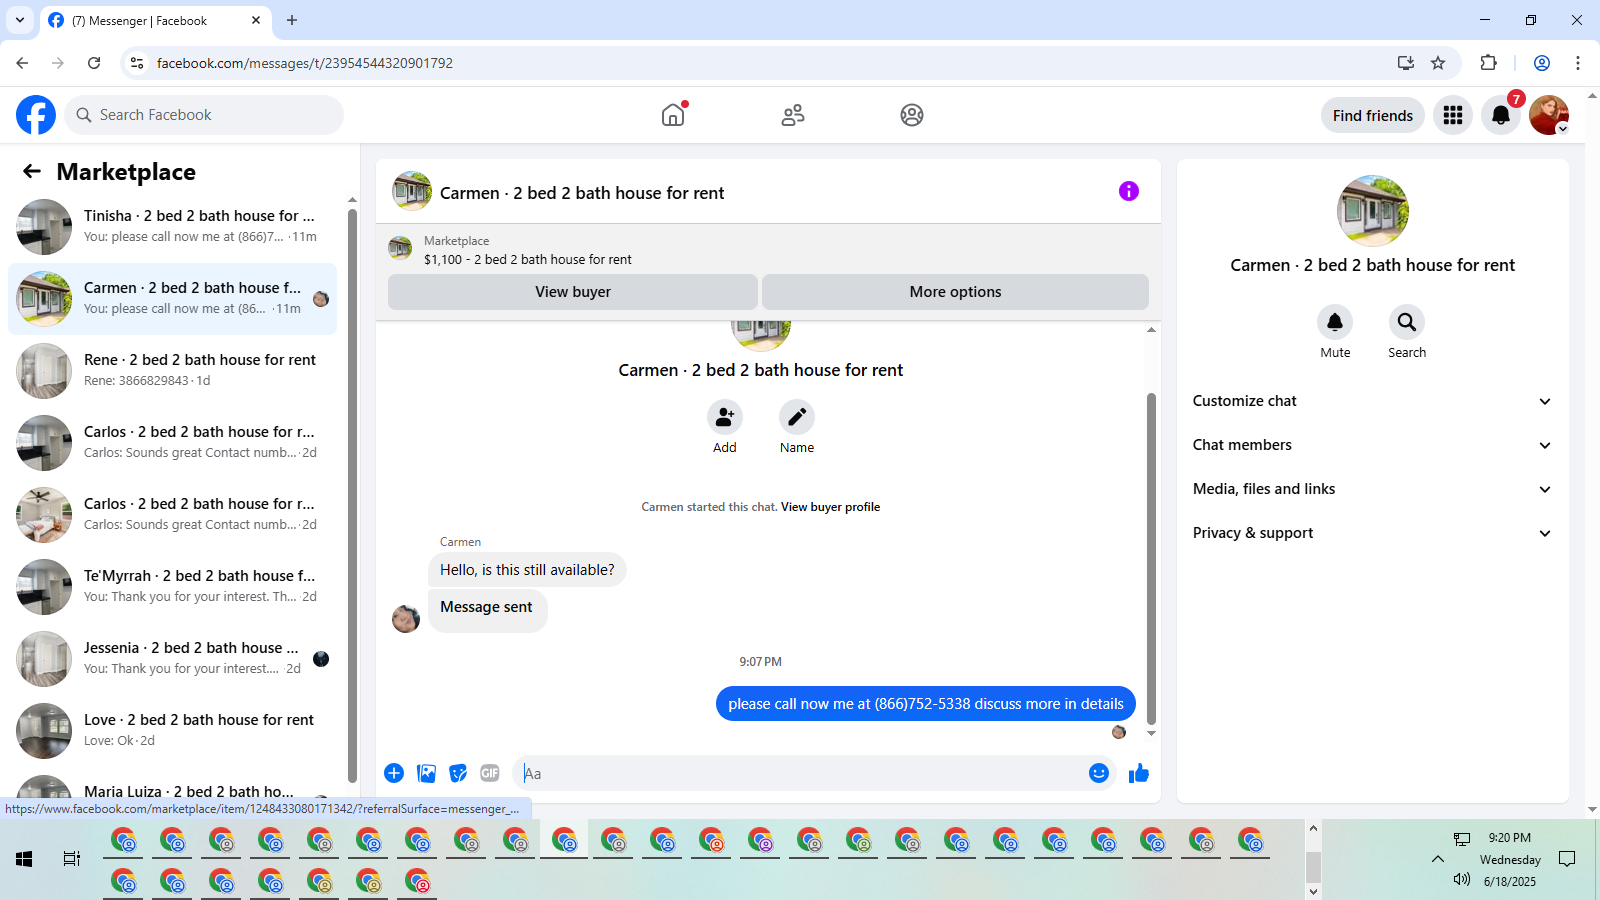Search in conversation using magnifier icon
This screenshot has height=900, width=1600.
[x=1407, y=322]
